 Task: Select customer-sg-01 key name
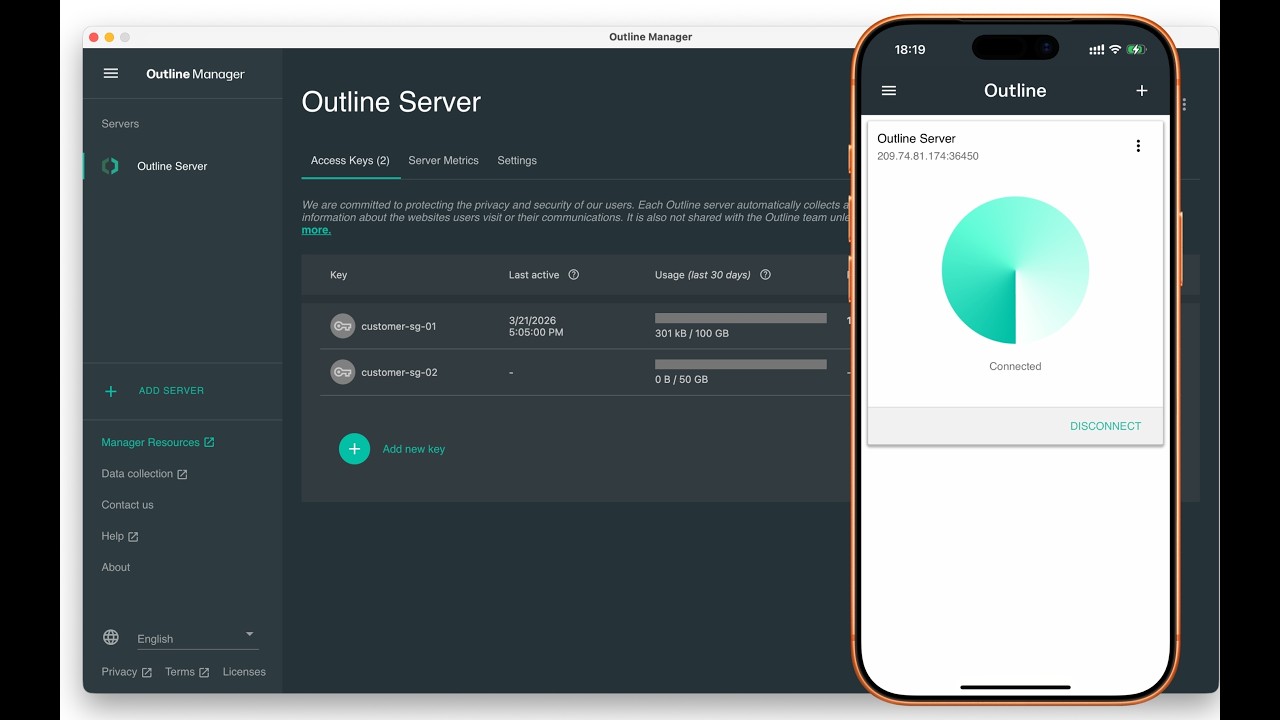pos(399,326)
